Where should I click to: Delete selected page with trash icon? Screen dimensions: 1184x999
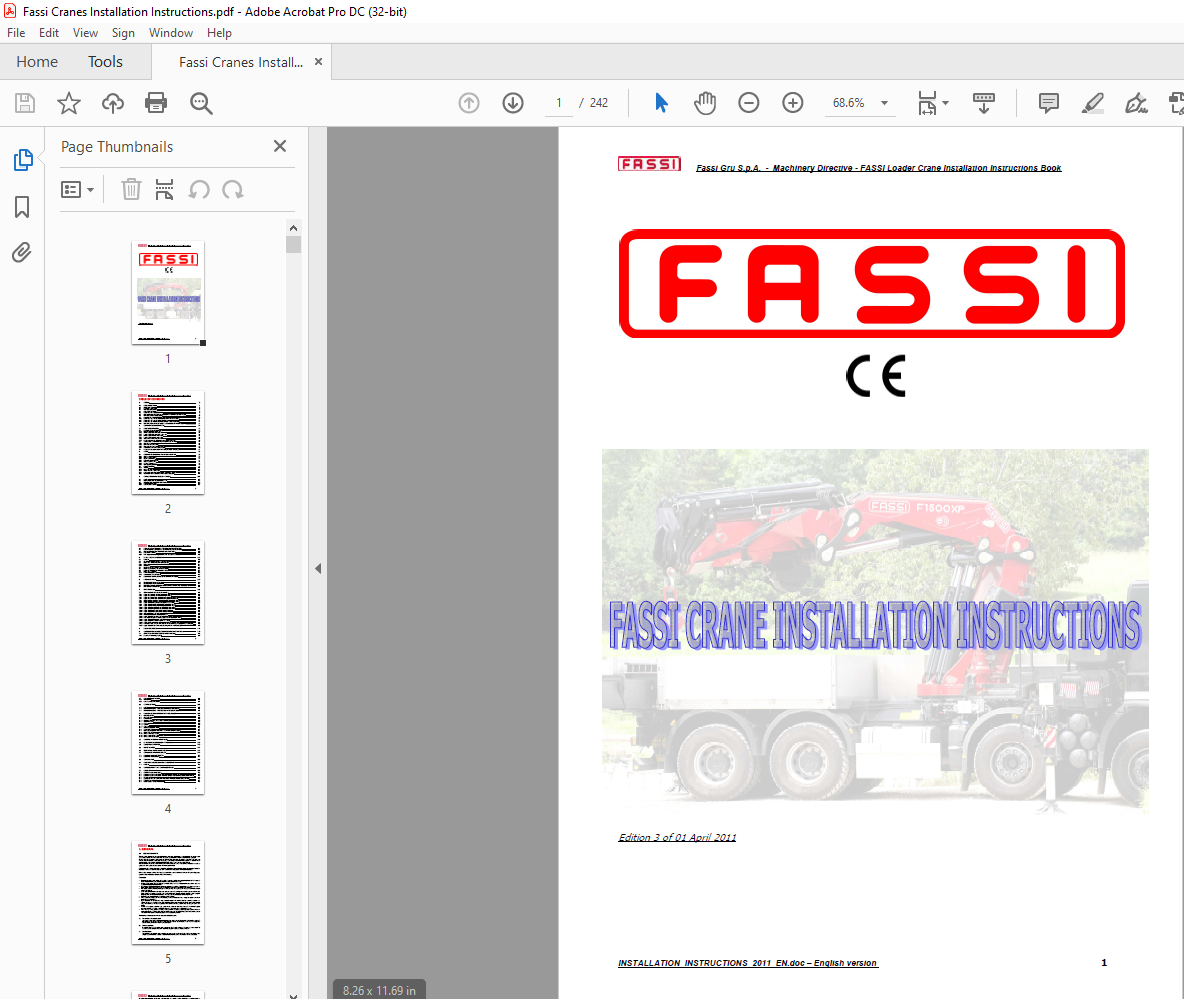click(131, 190)
